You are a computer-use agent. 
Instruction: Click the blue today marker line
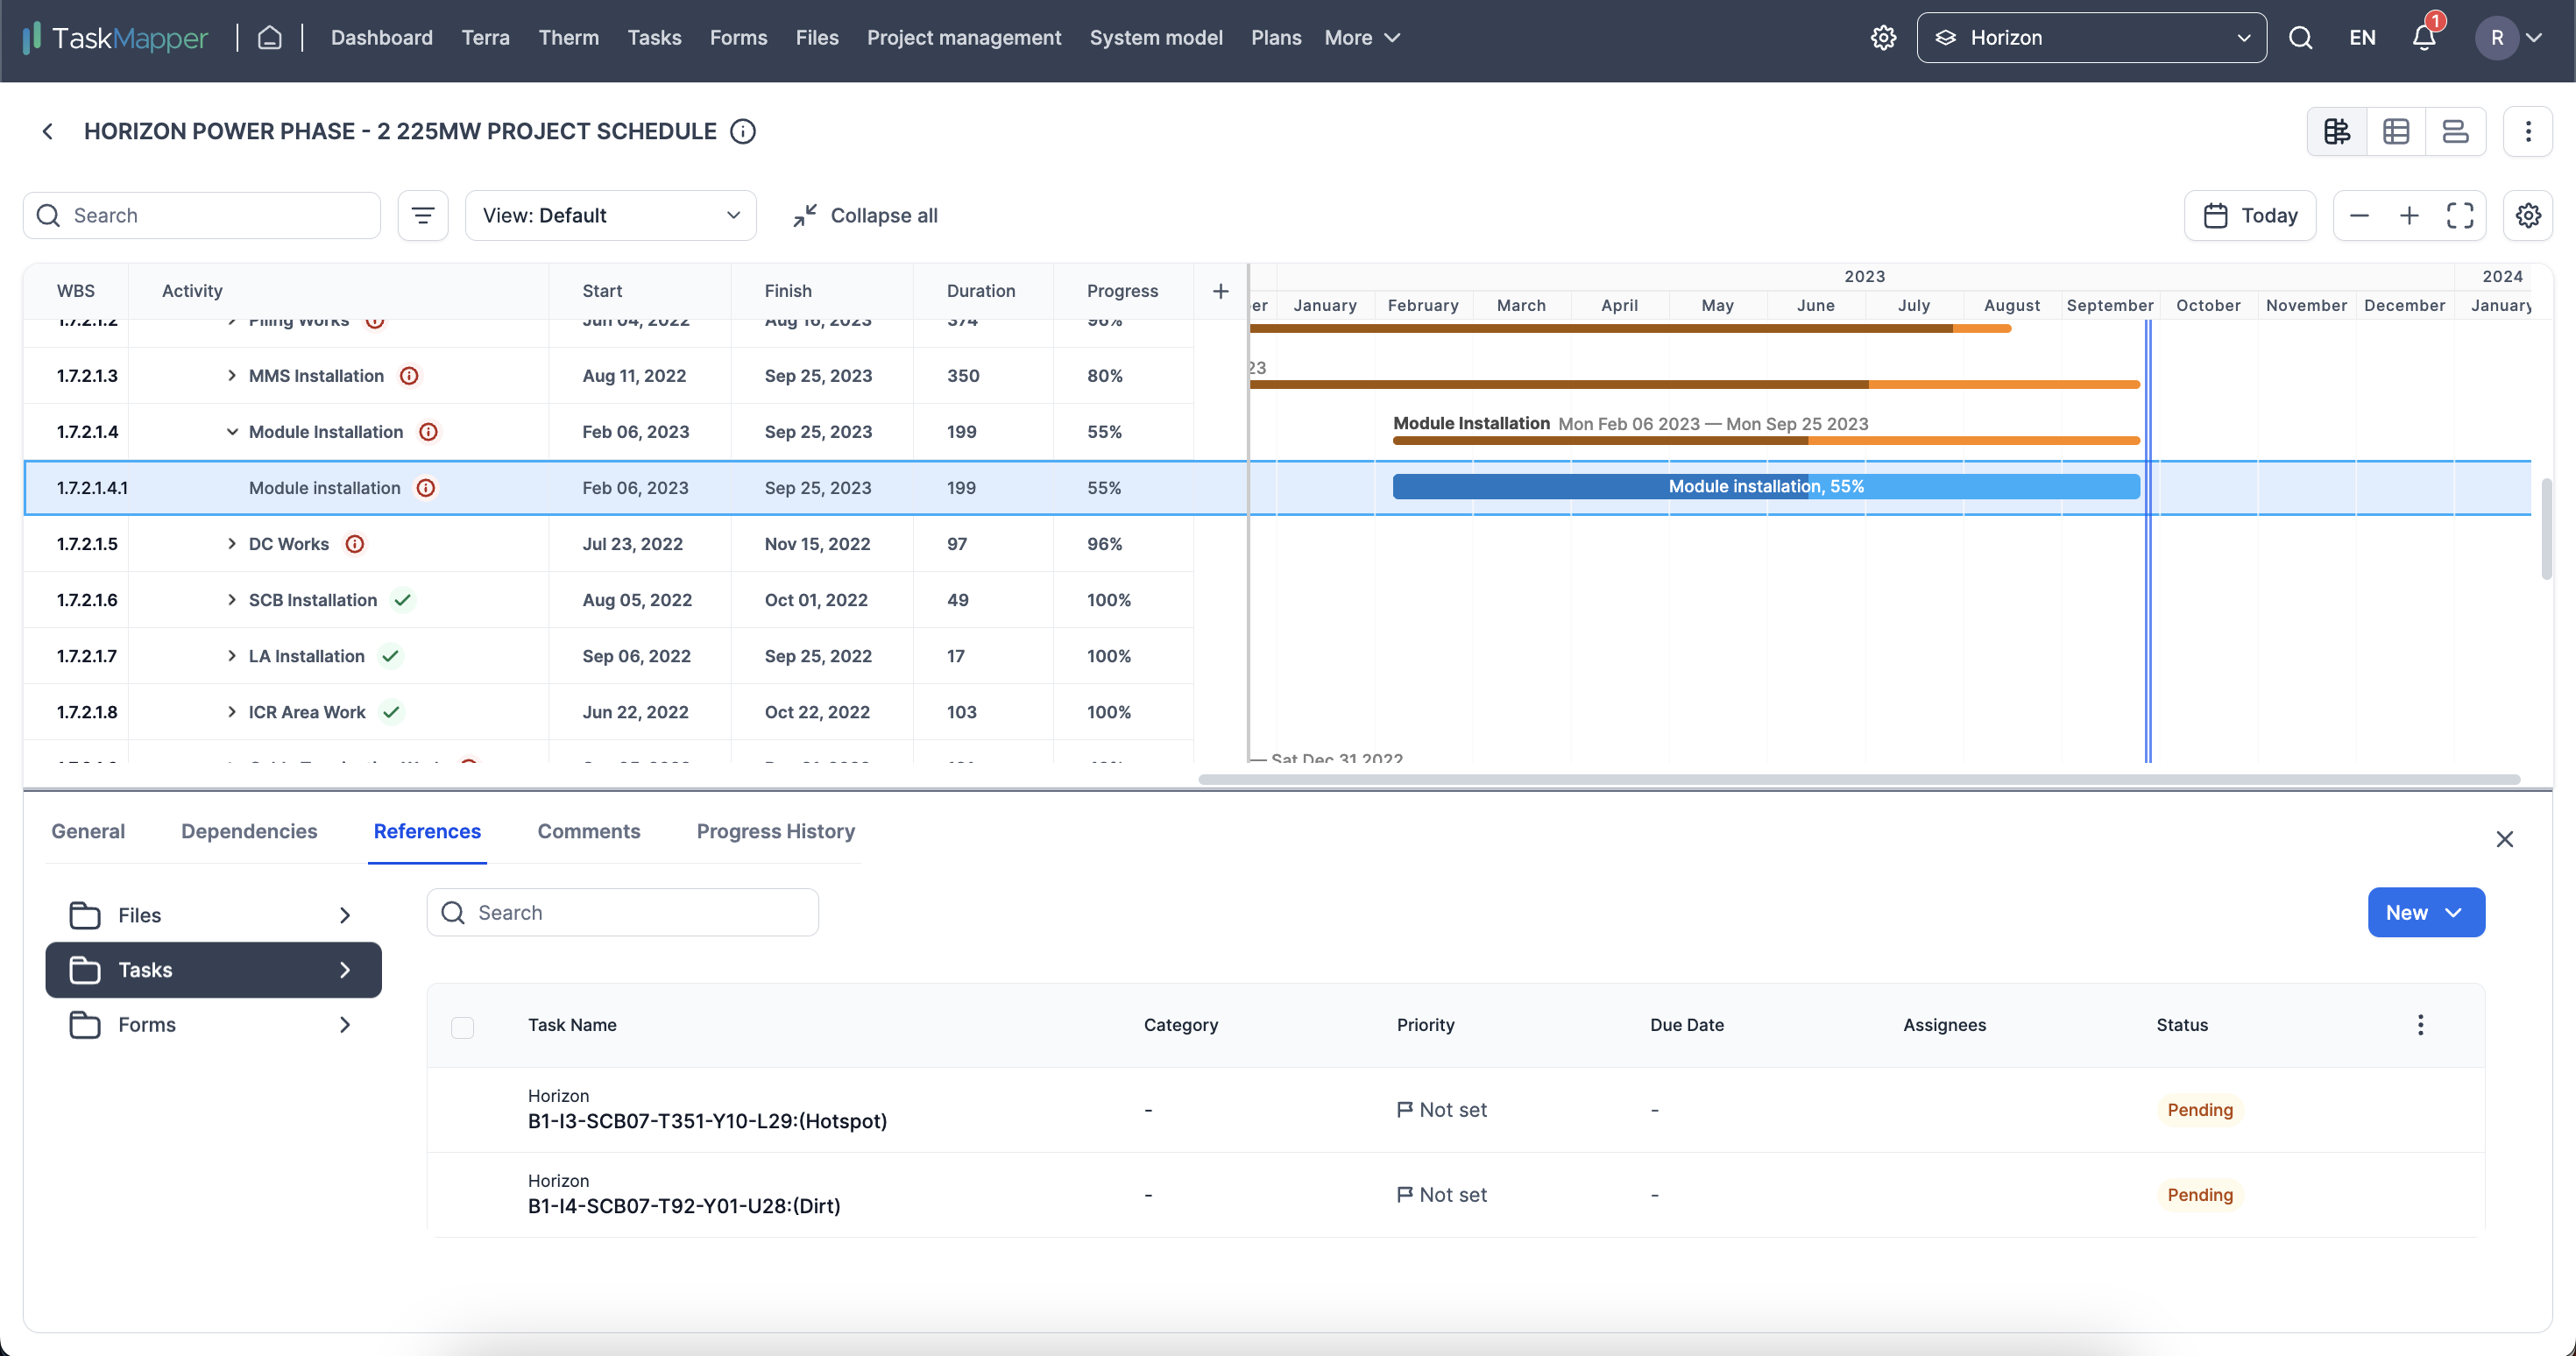pyautogui.click(x=2147, y=540)
